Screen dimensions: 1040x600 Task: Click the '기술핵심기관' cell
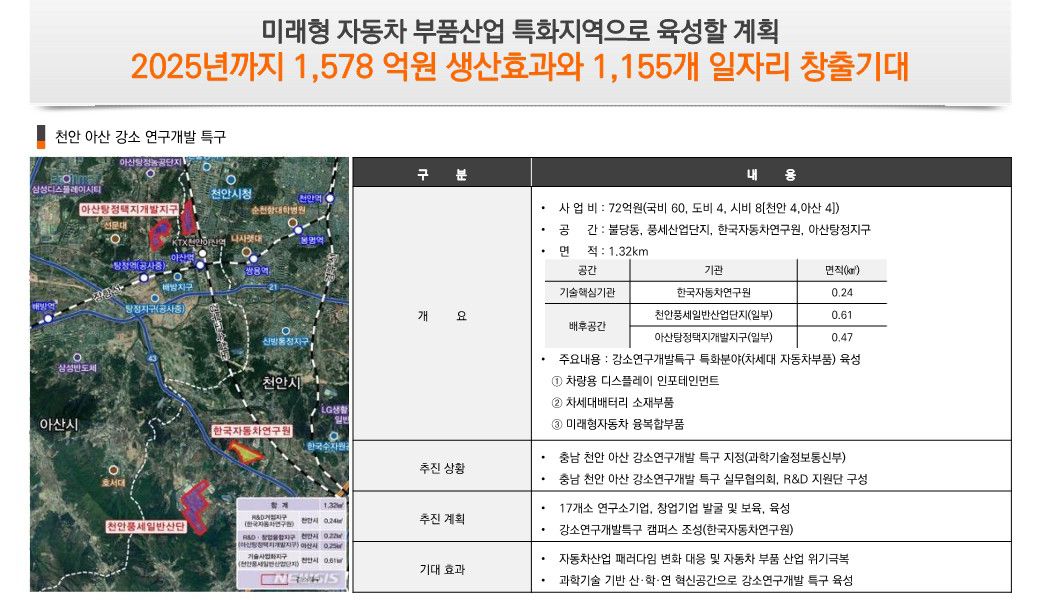click(587, 292)
